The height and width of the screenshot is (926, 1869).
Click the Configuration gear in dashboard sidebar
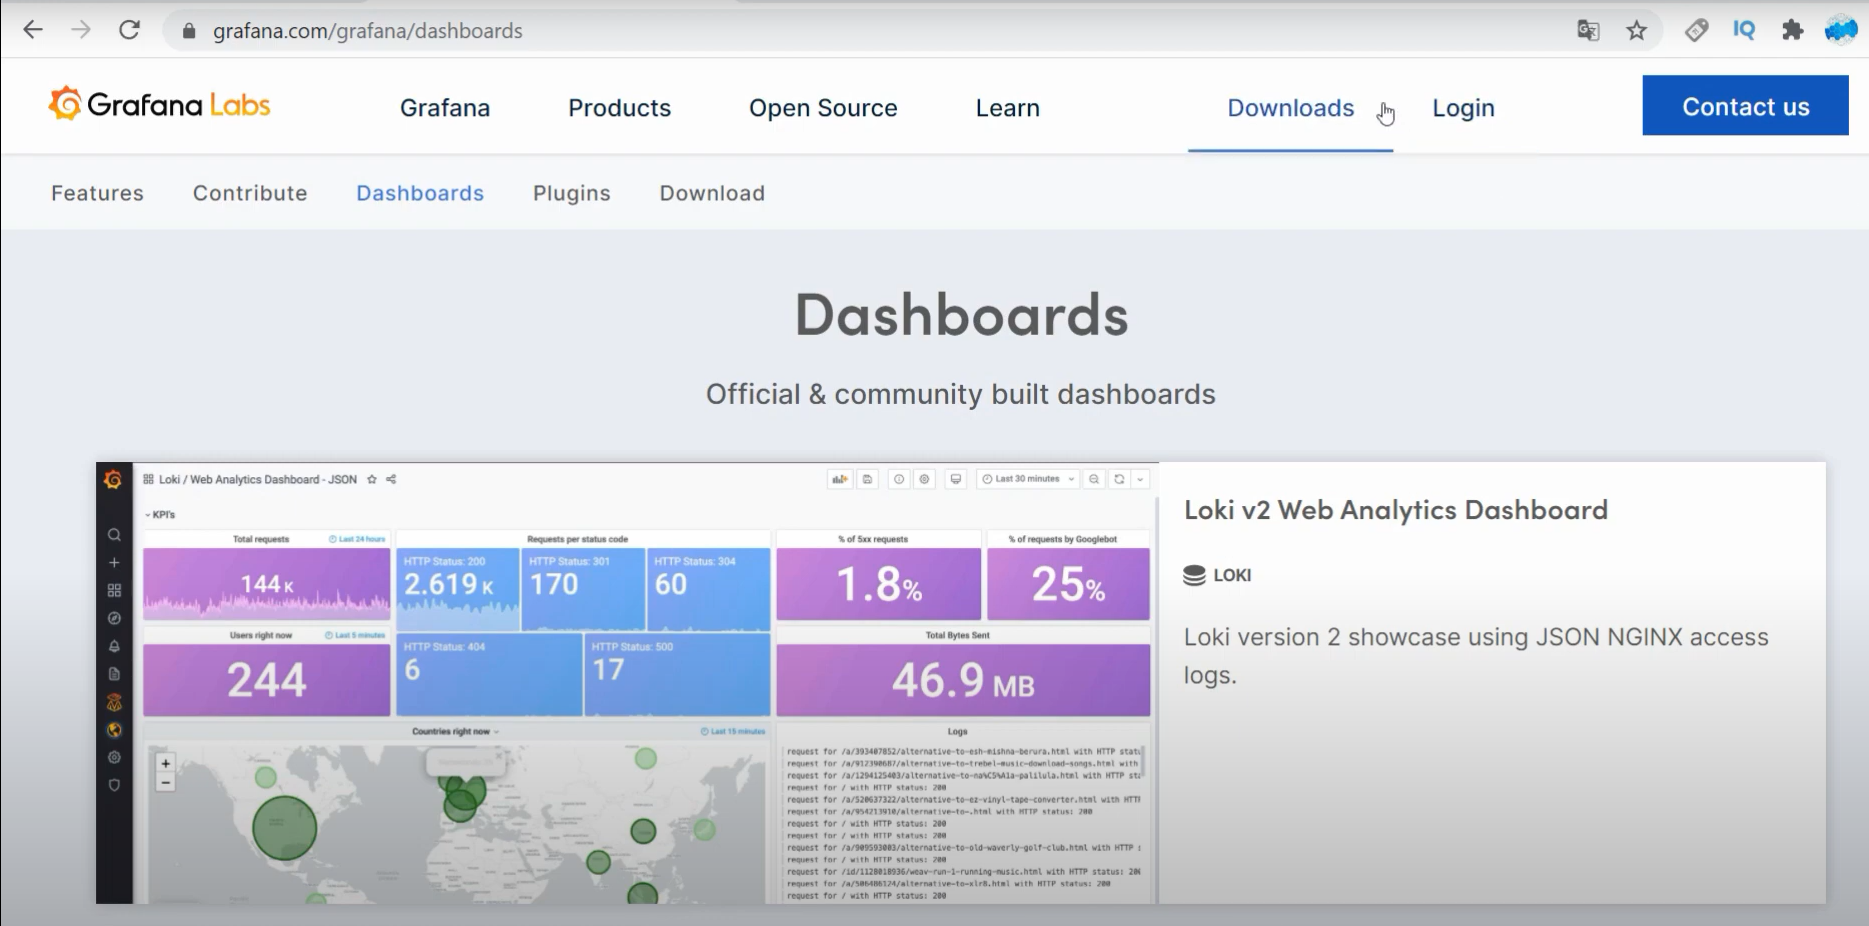(x=114, y=758)
